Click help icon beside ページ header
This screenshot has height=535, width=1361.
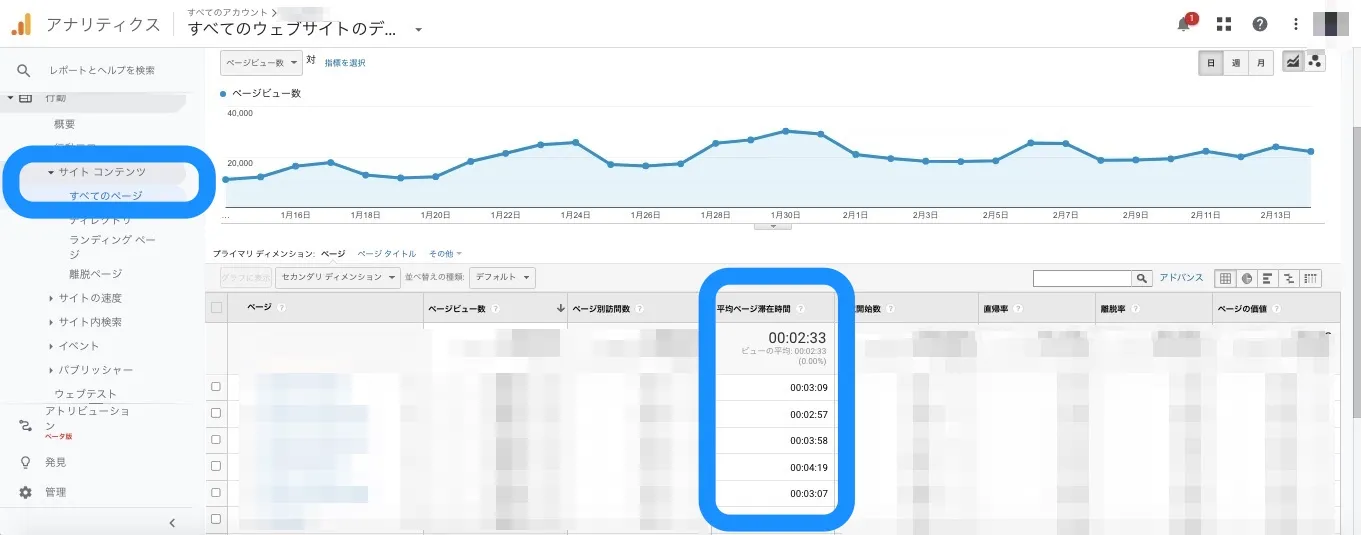pyautogui.click(x=282, y=308)
